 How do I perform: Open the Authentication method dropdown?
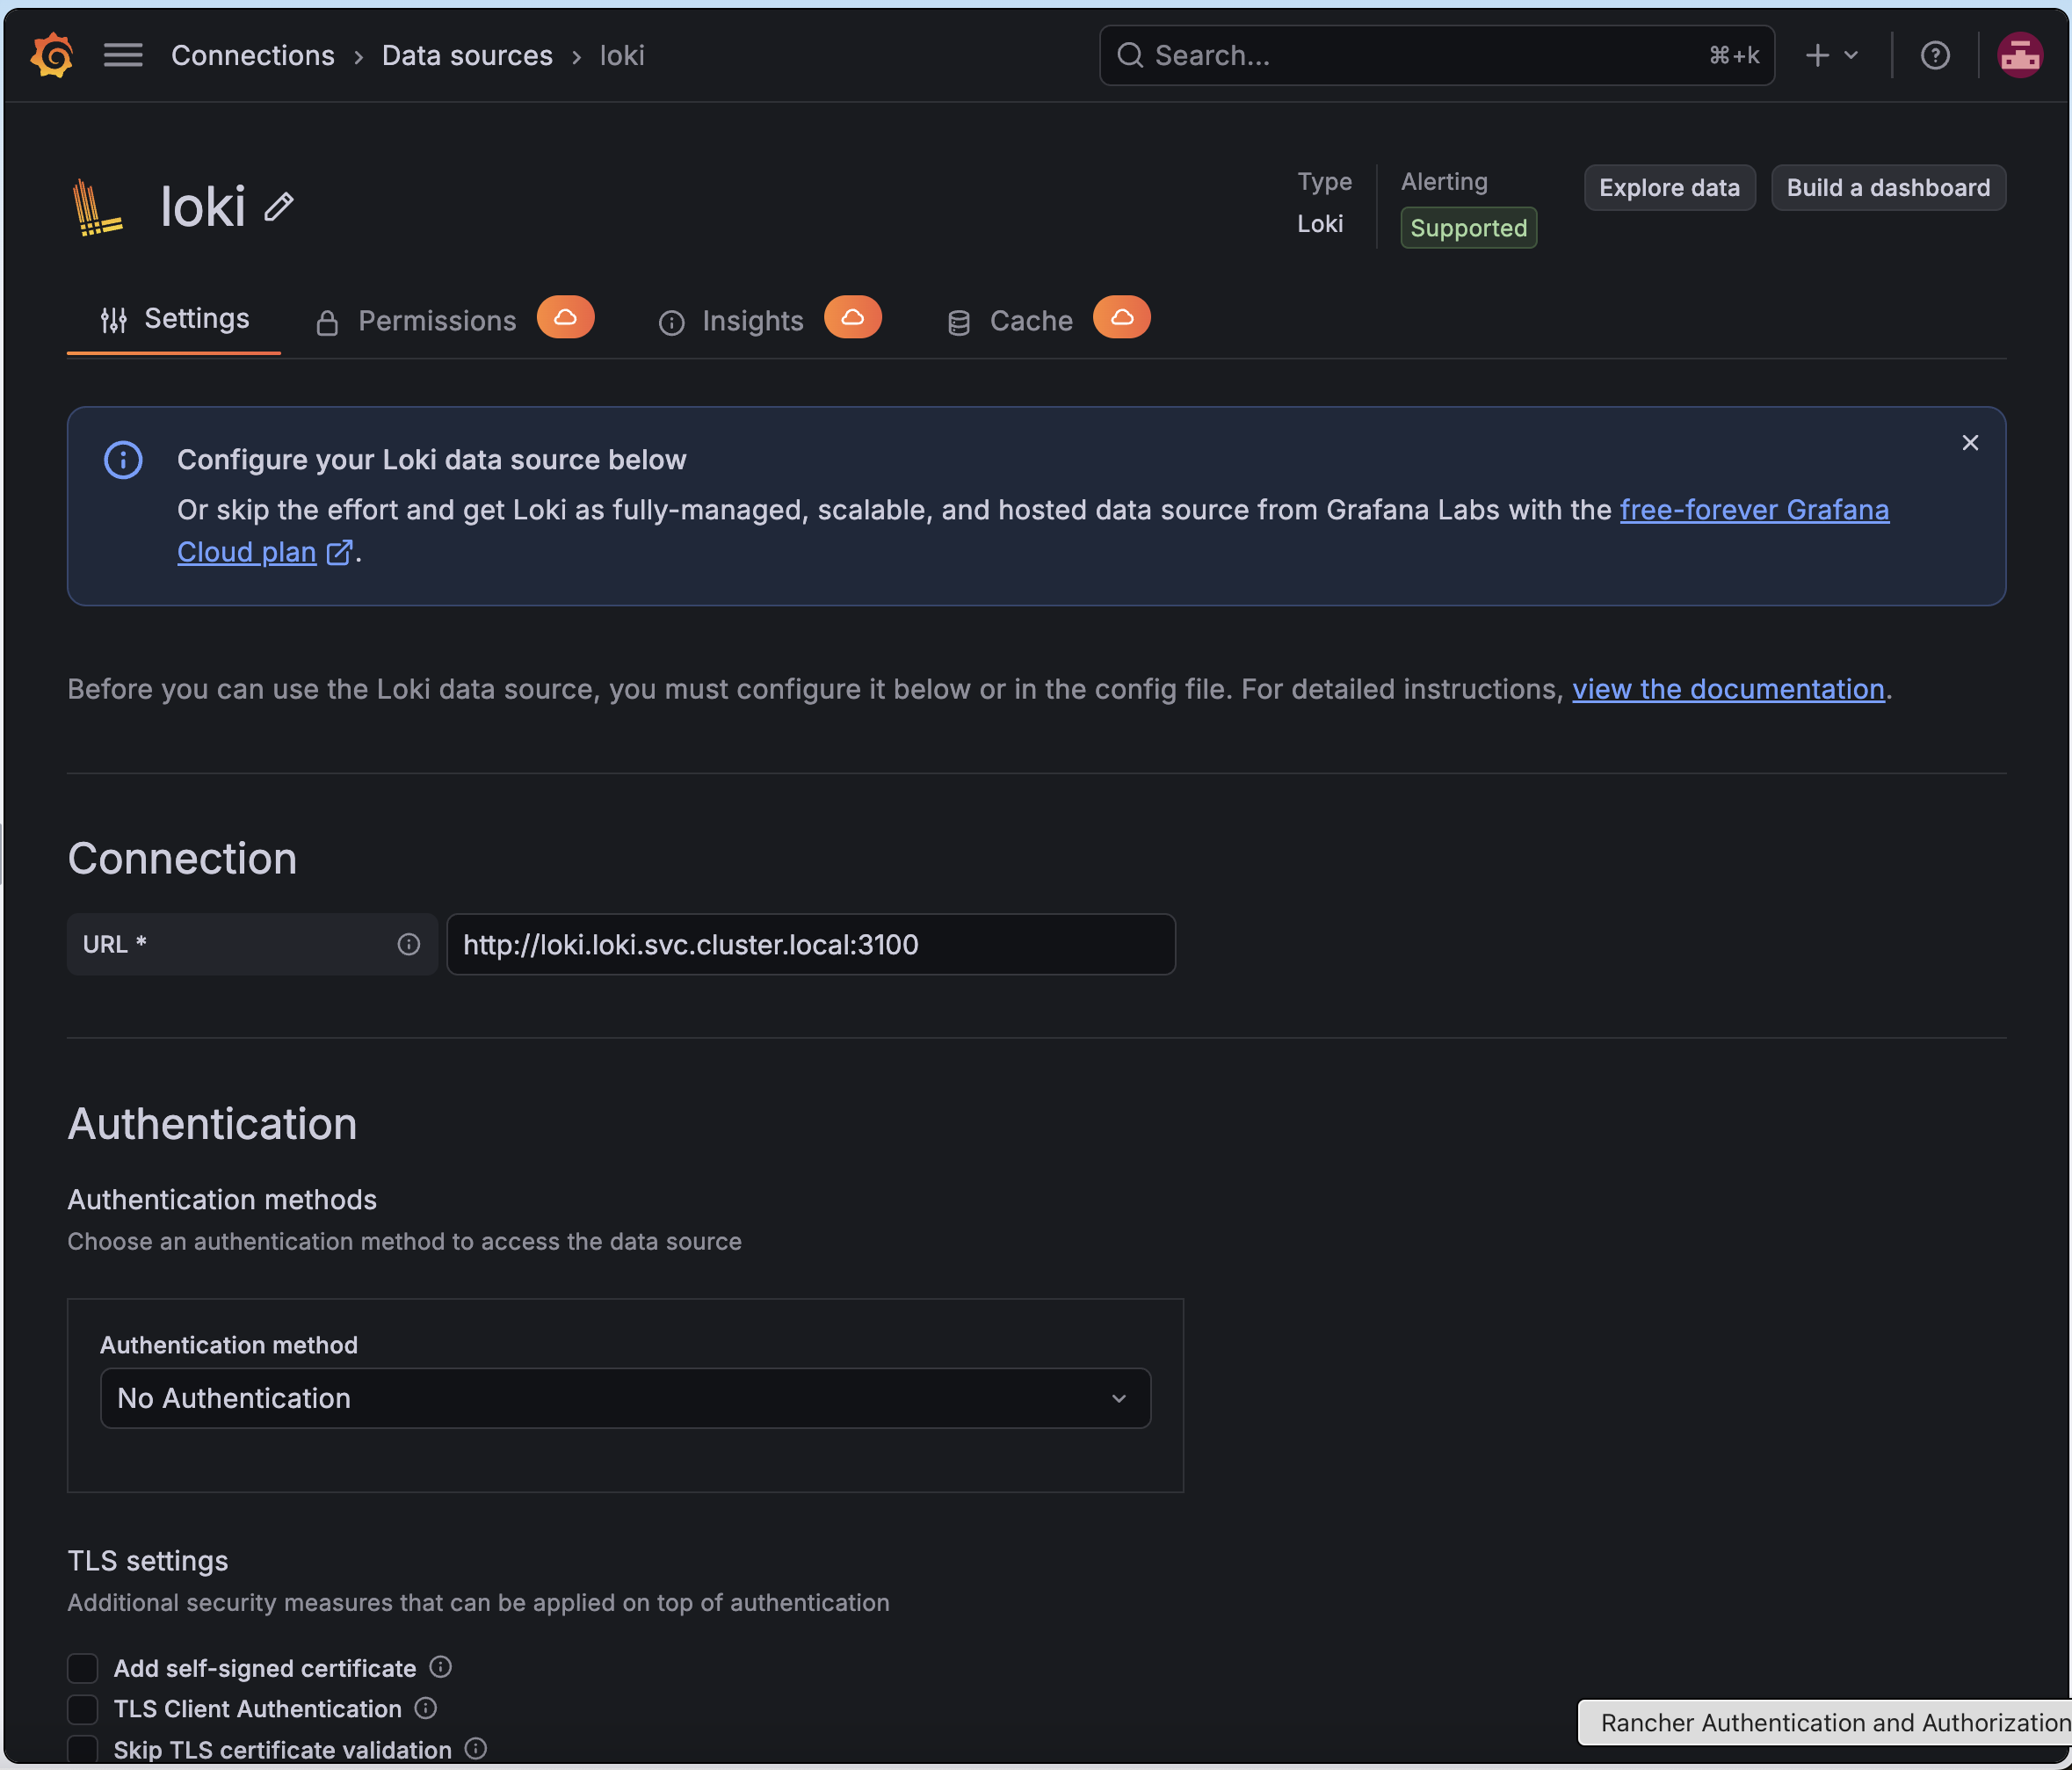click(625, 1398)
